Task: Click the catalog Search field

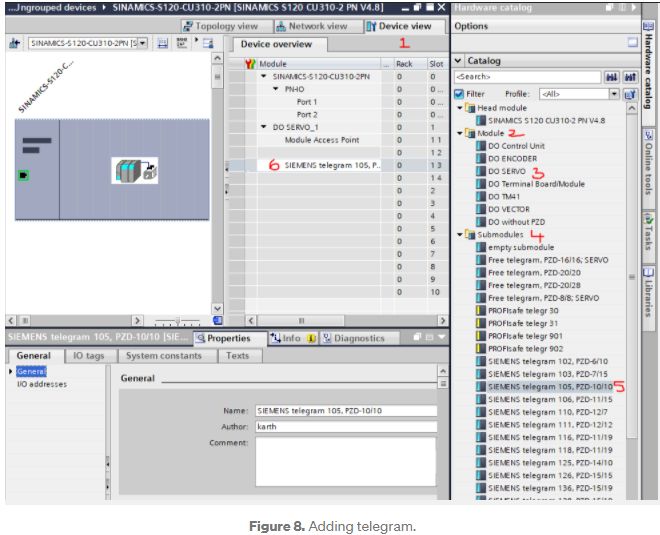Action: [x=527, y=77]
